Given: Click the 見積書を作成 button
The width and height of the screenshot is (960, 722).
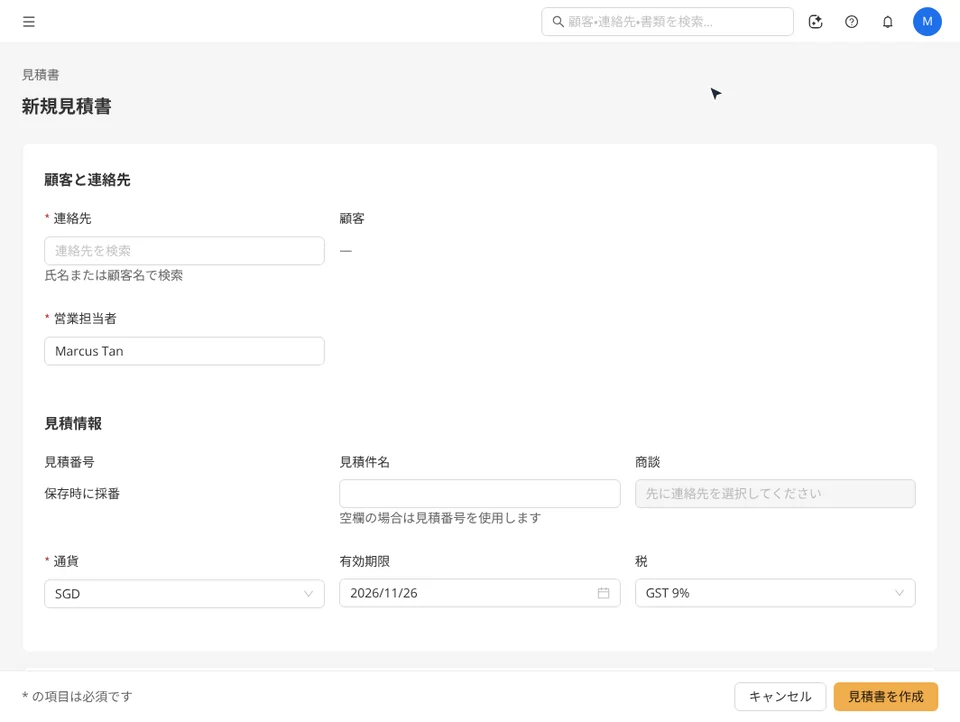Looking at the screenshot, I should pyautogui.click(x=885, y=696).
